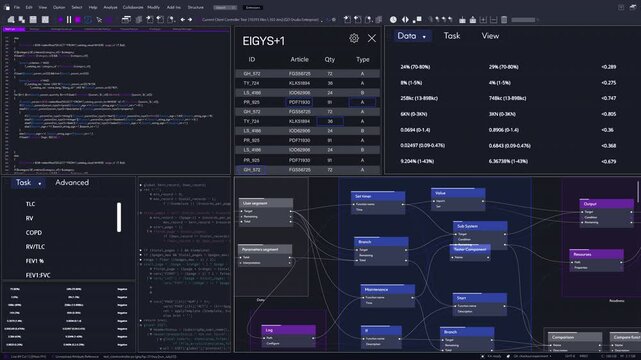641x360 pixels.
Task: Click the value 24% (70-80%)
Action: (415, 67)
